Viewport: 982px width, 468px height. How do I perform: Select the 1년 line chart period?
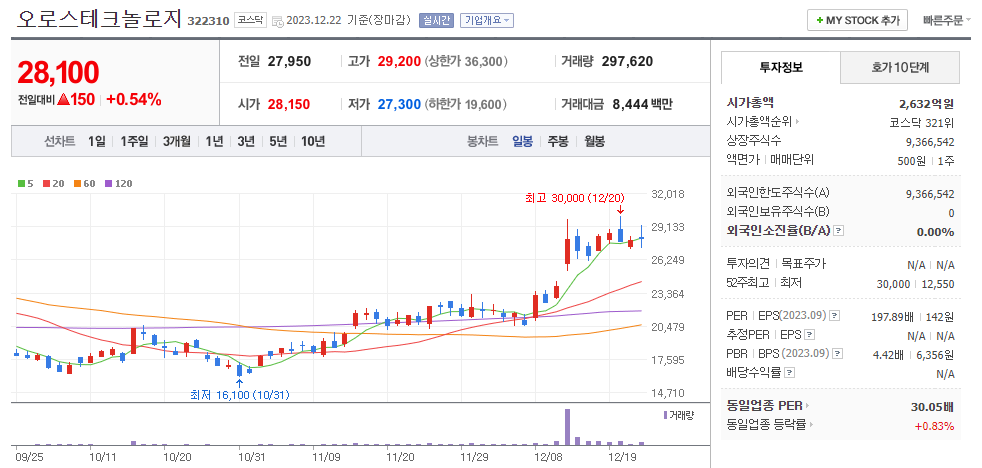click(x=214, y=142)
